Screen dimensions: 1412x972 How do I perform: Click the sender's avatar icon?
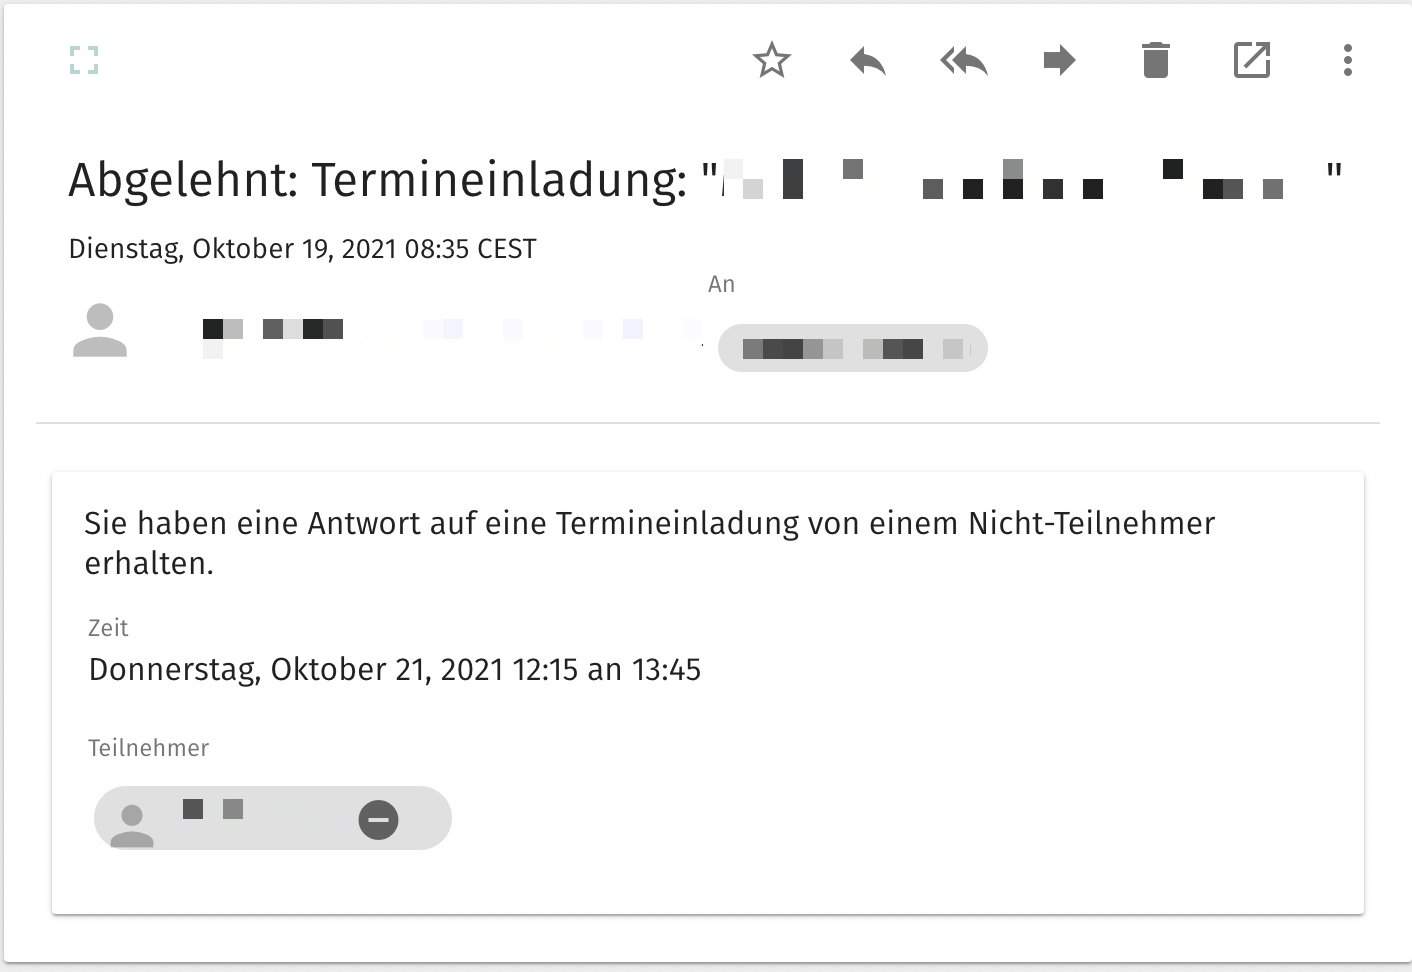click(100, 330)
